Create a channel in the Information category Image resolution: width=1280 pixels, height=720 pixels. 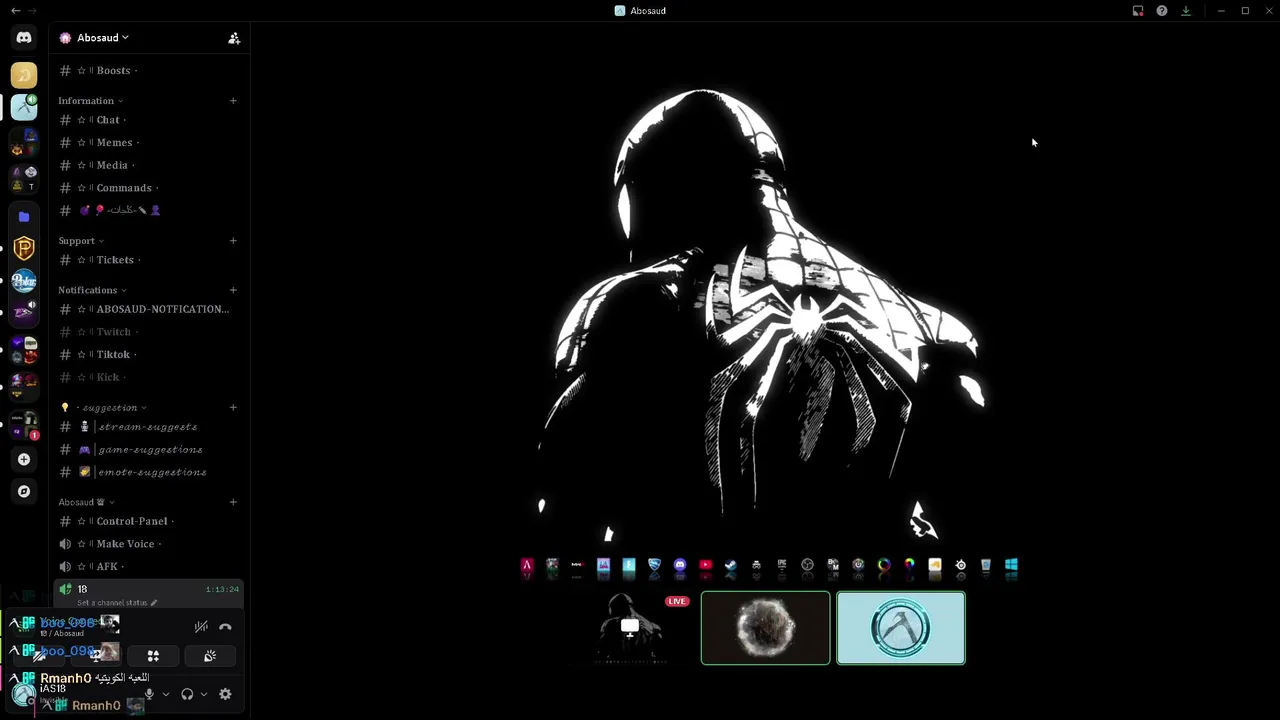(233, 101)
